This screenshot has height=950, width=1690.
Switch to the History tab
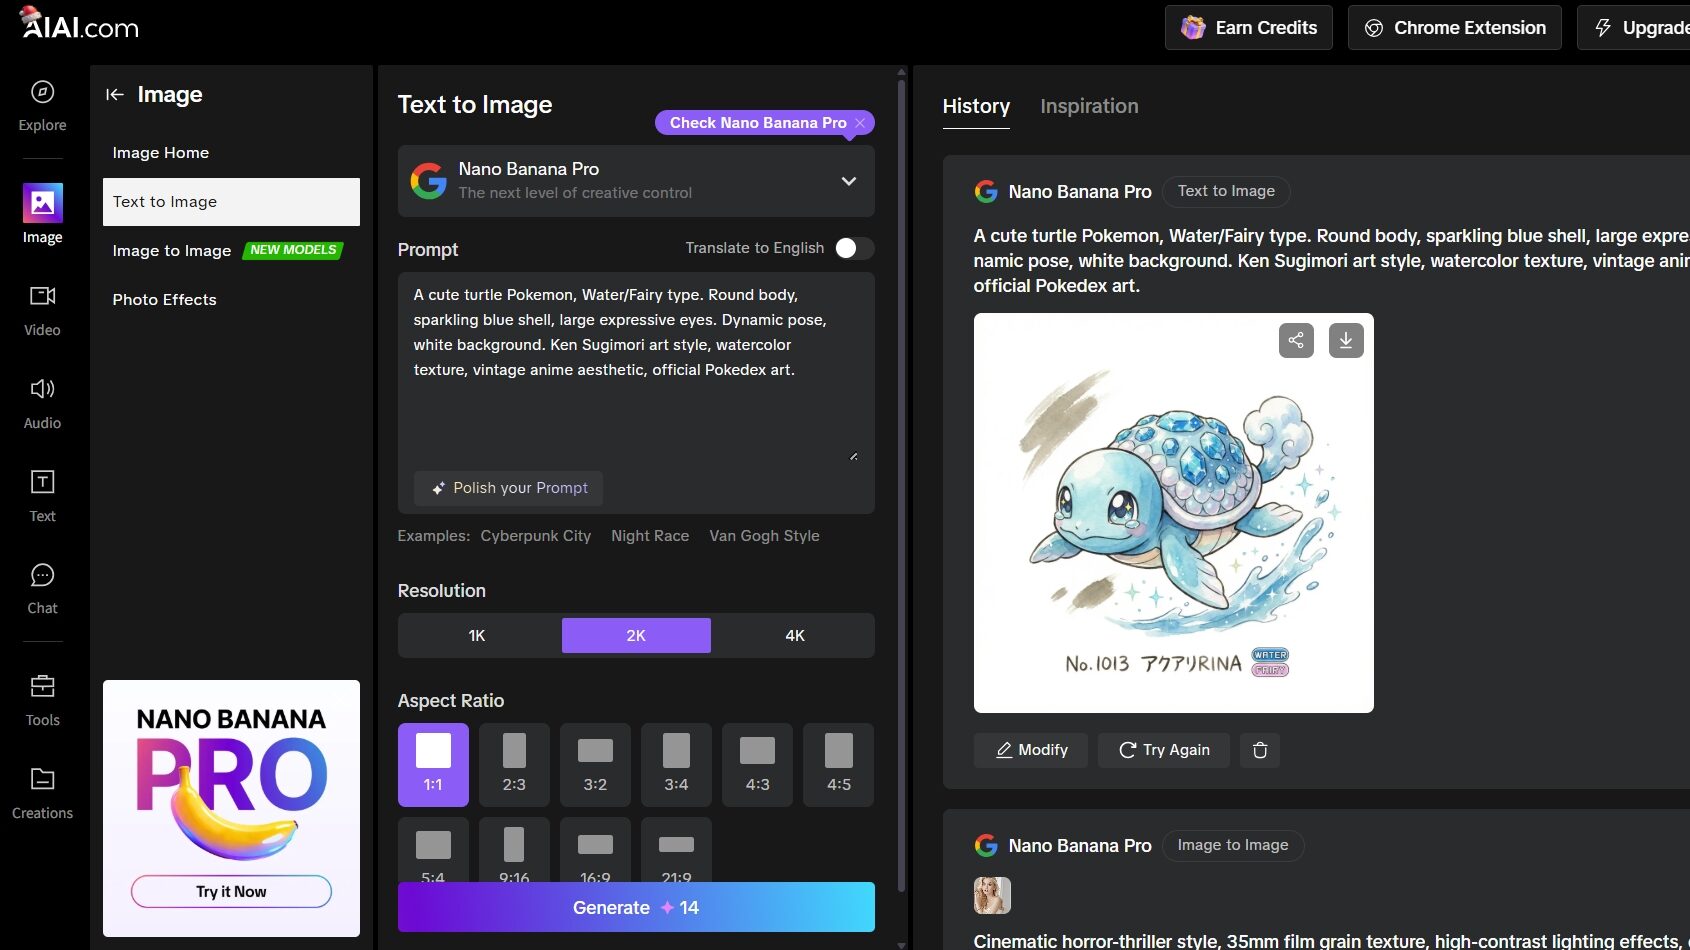click(x=976, y=106)
